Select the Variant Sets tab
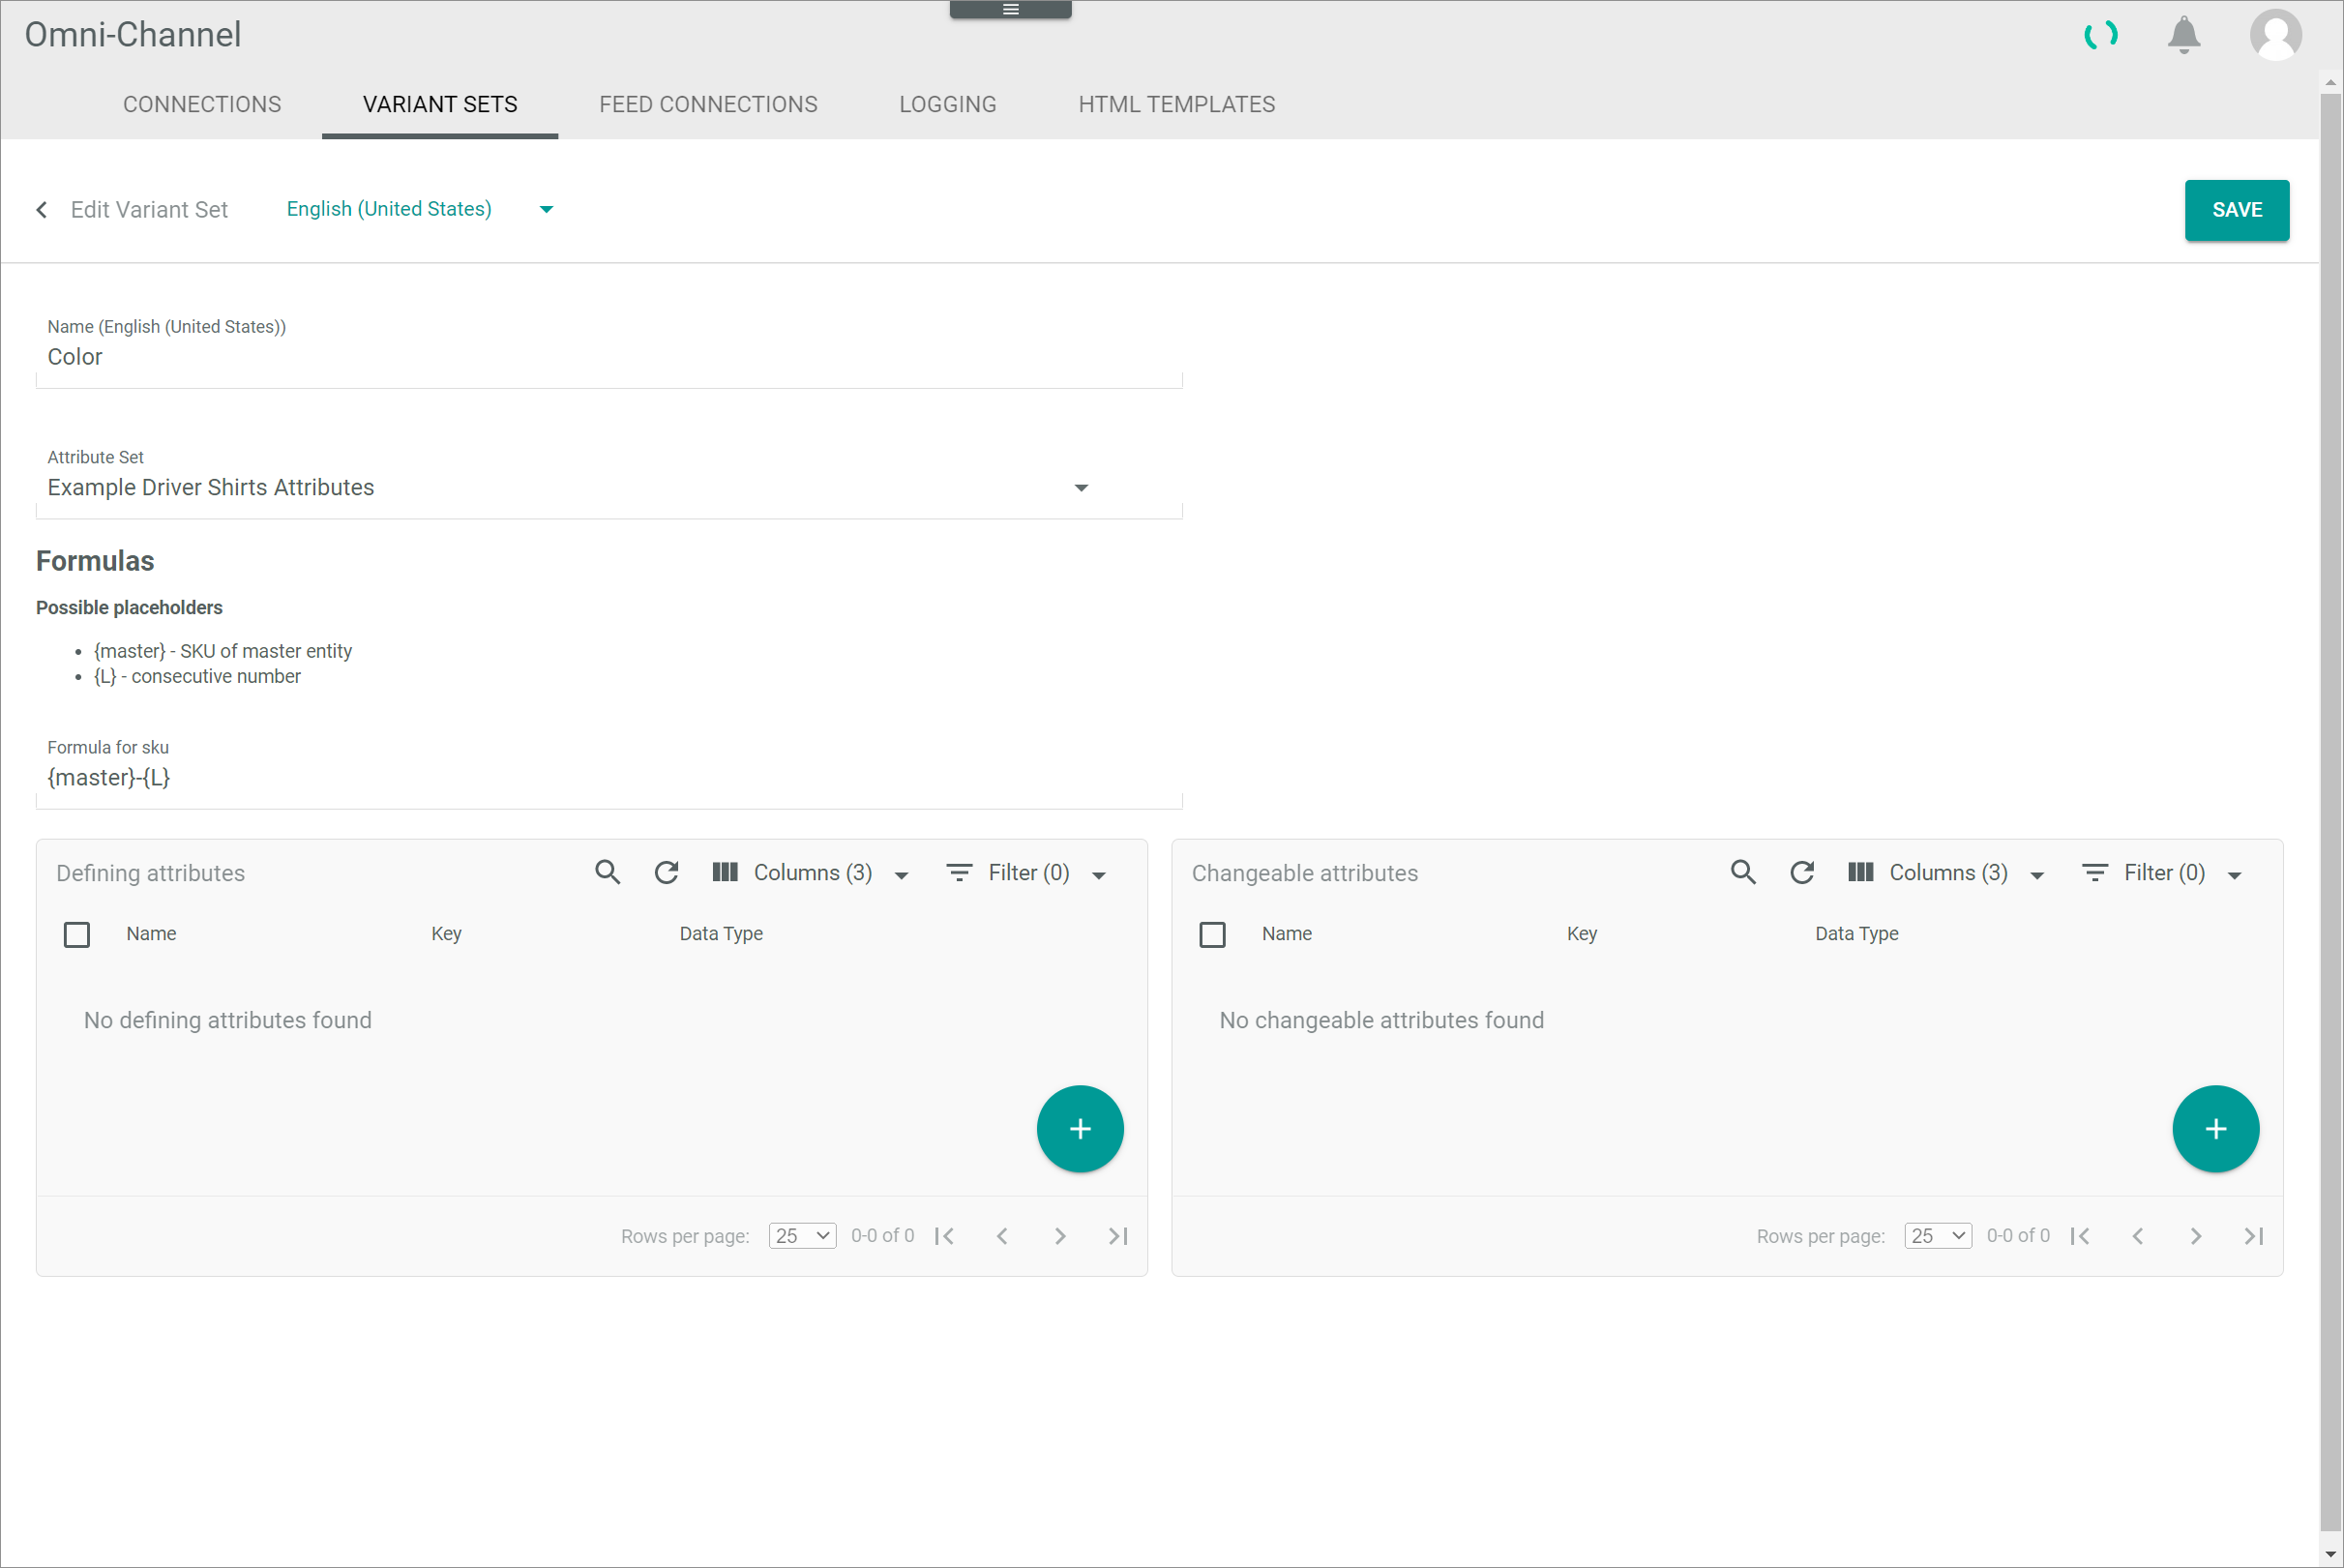This screenshot has height=1568, width=2344. [440, 104]
